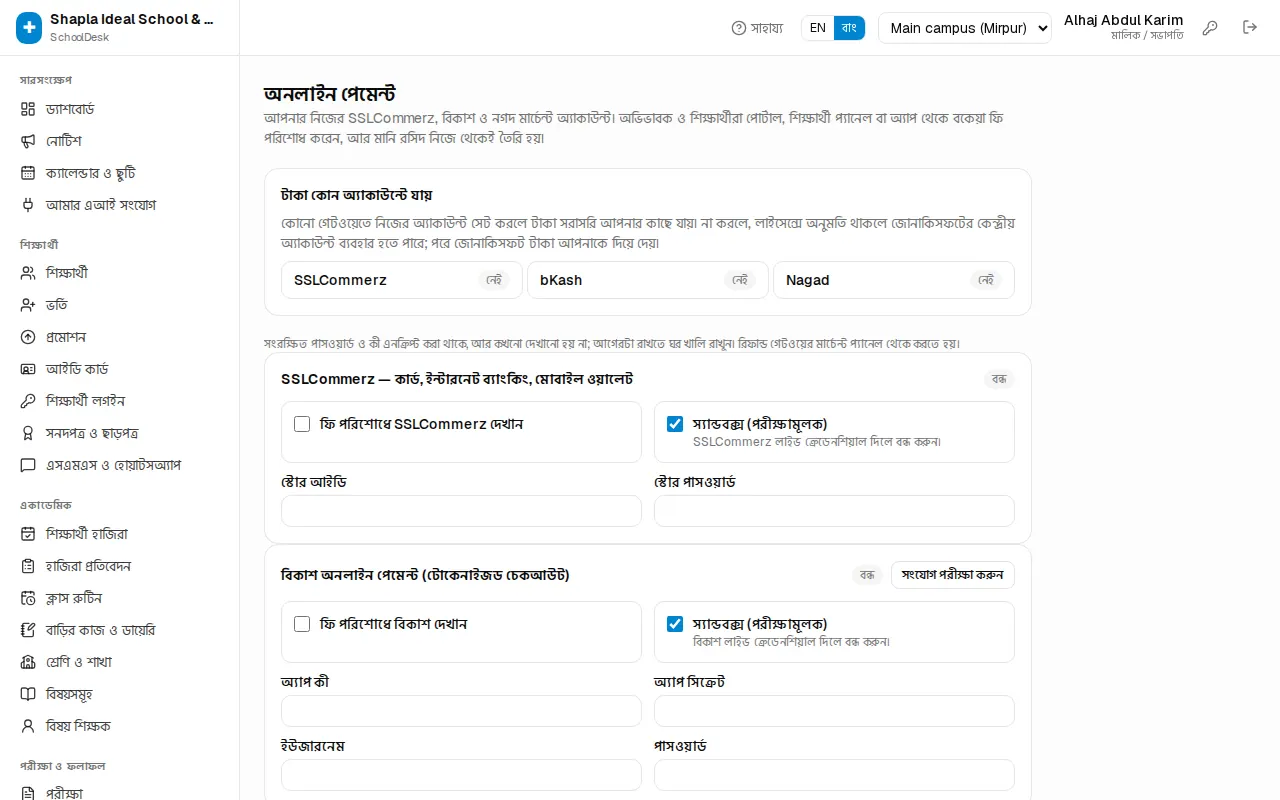Image resolution: width=1280 pixels, height=800 pixels.
Task: Click the বিকাশ ইউজারনেম input field
Action: click(x=461, y=775)
